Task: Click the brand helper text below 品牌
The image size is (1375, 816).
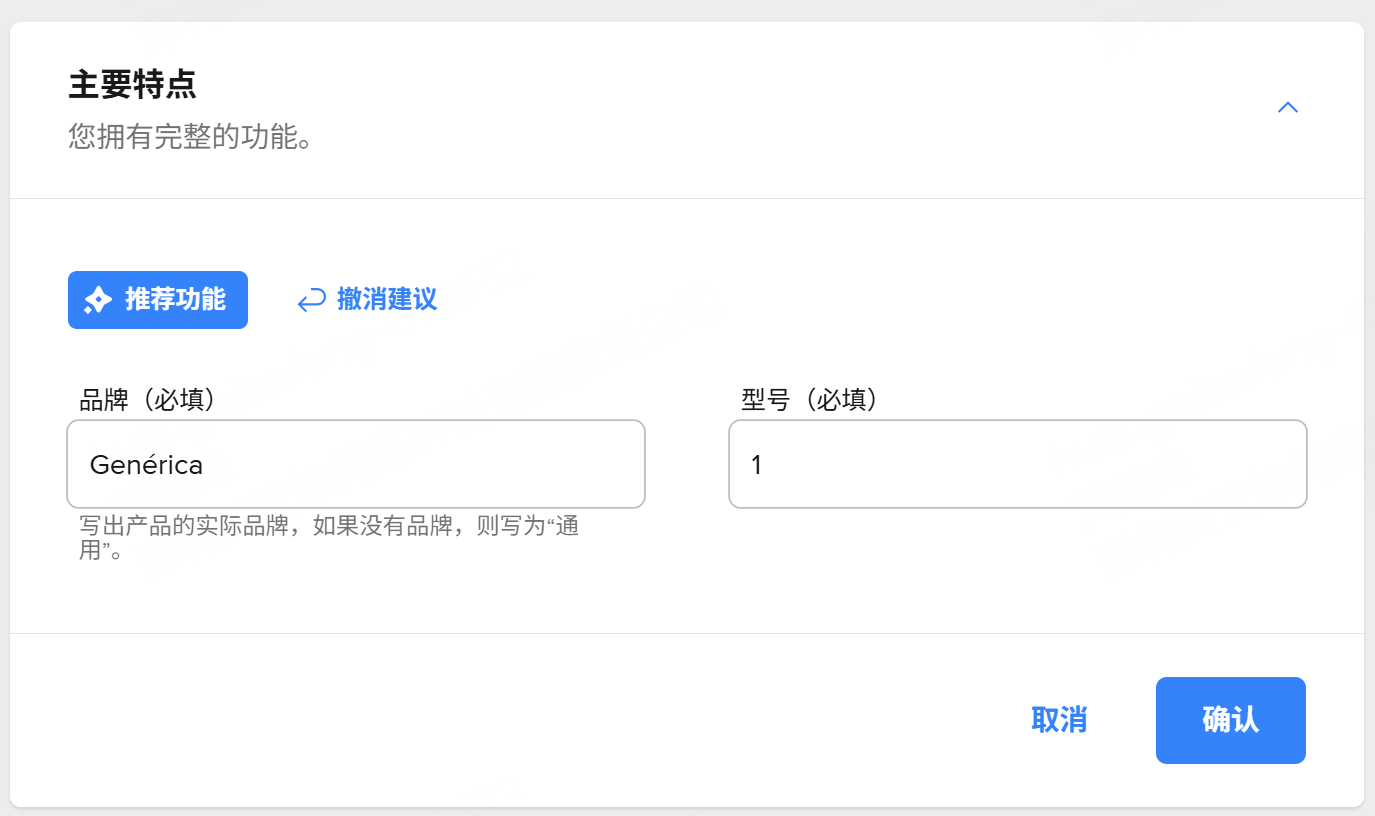Action: click(328, 527)
